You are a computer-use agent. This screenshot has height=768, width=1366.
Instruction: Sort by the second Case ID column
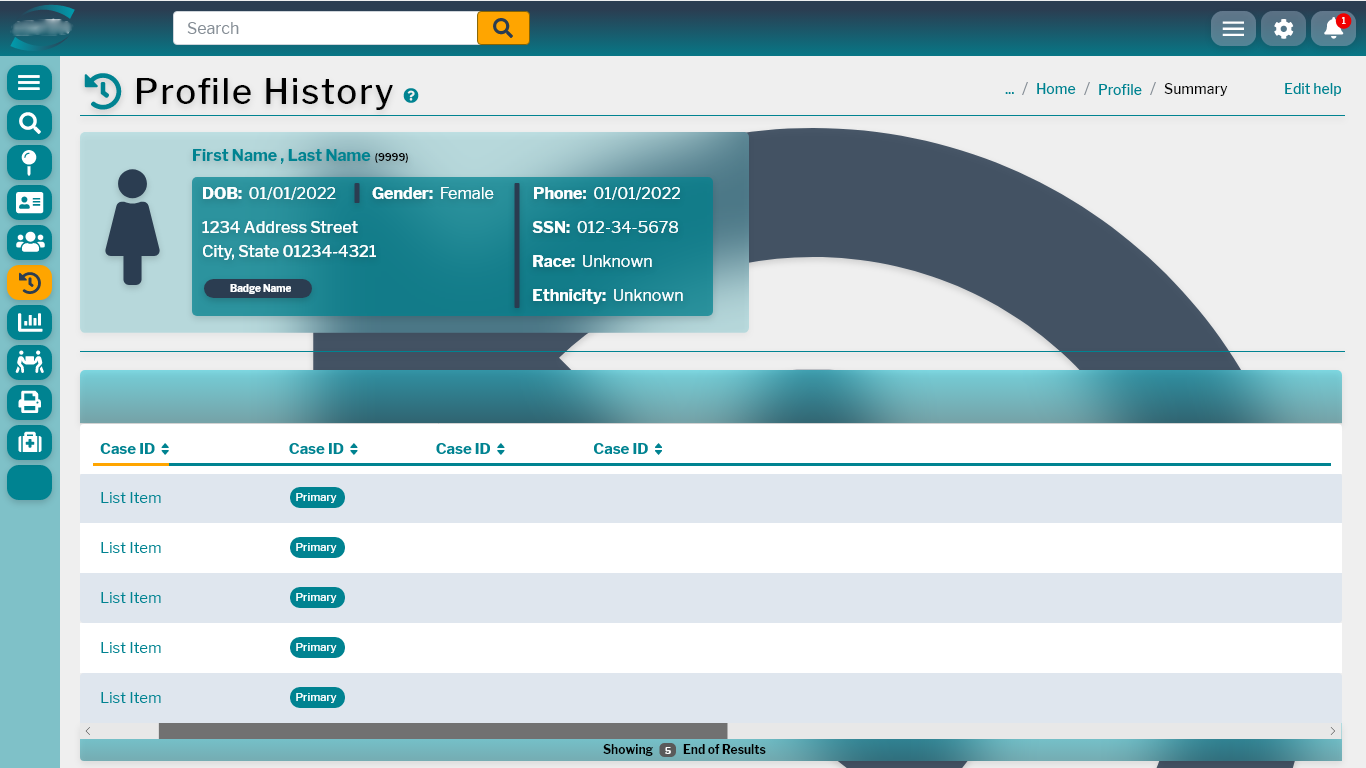(324, 449)
